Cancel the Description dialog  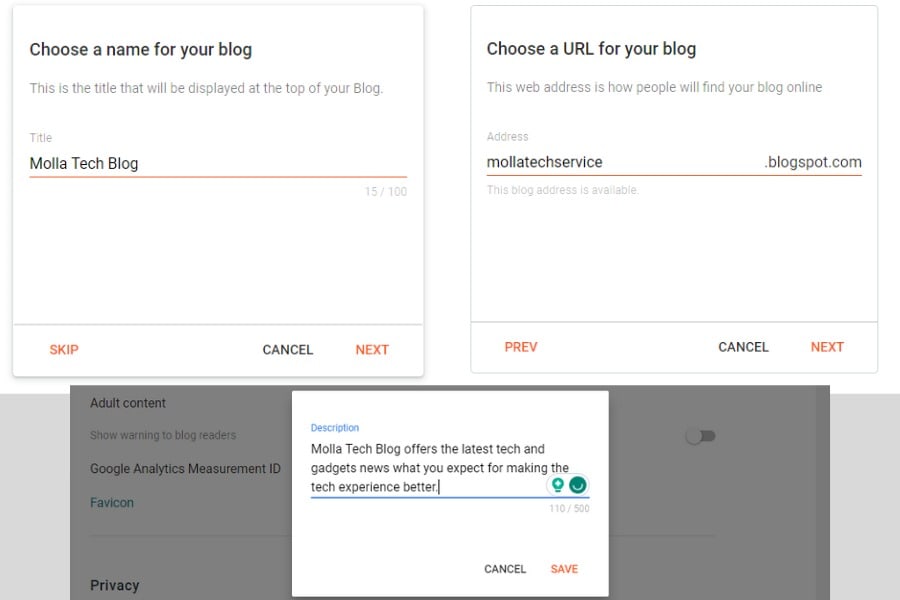tap(505, 569)
